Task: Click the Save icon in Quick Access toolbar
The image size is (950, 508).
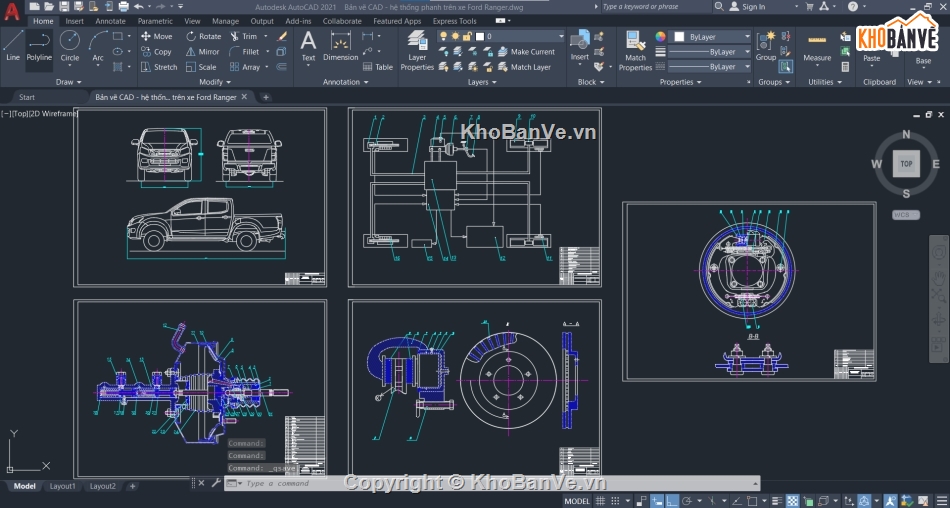Action: click(64, 7)
